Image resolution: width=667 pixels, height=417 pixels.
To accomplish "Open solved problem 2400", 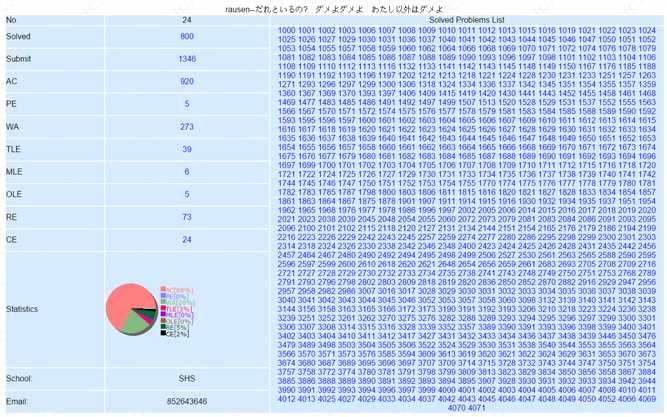I will 467,246.
